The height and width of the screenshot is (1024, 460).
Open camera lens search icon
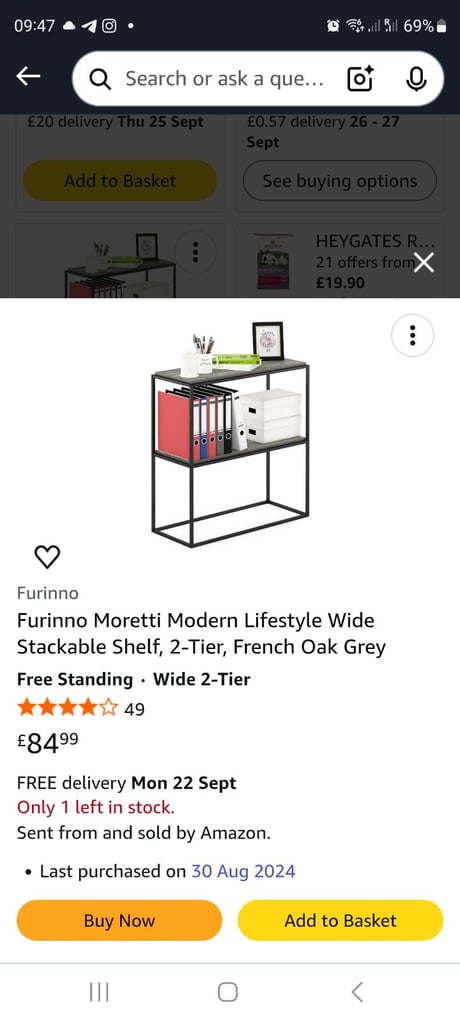(x=360, y=78)
